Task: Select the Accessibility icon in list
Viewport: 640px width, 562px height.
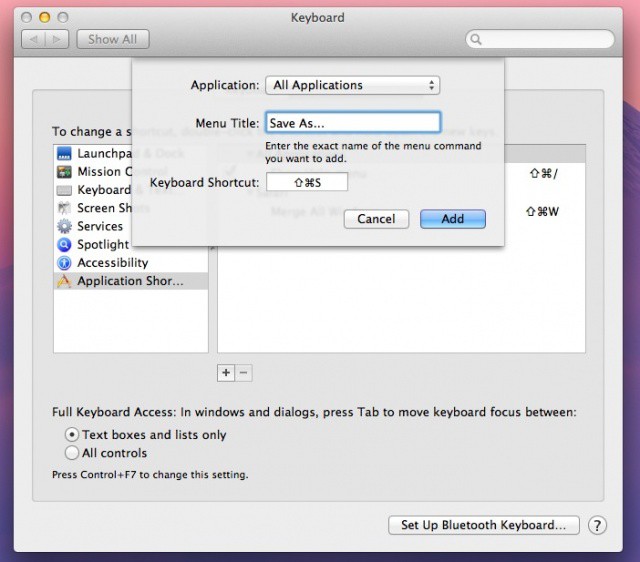Action: tap(64, 263)
